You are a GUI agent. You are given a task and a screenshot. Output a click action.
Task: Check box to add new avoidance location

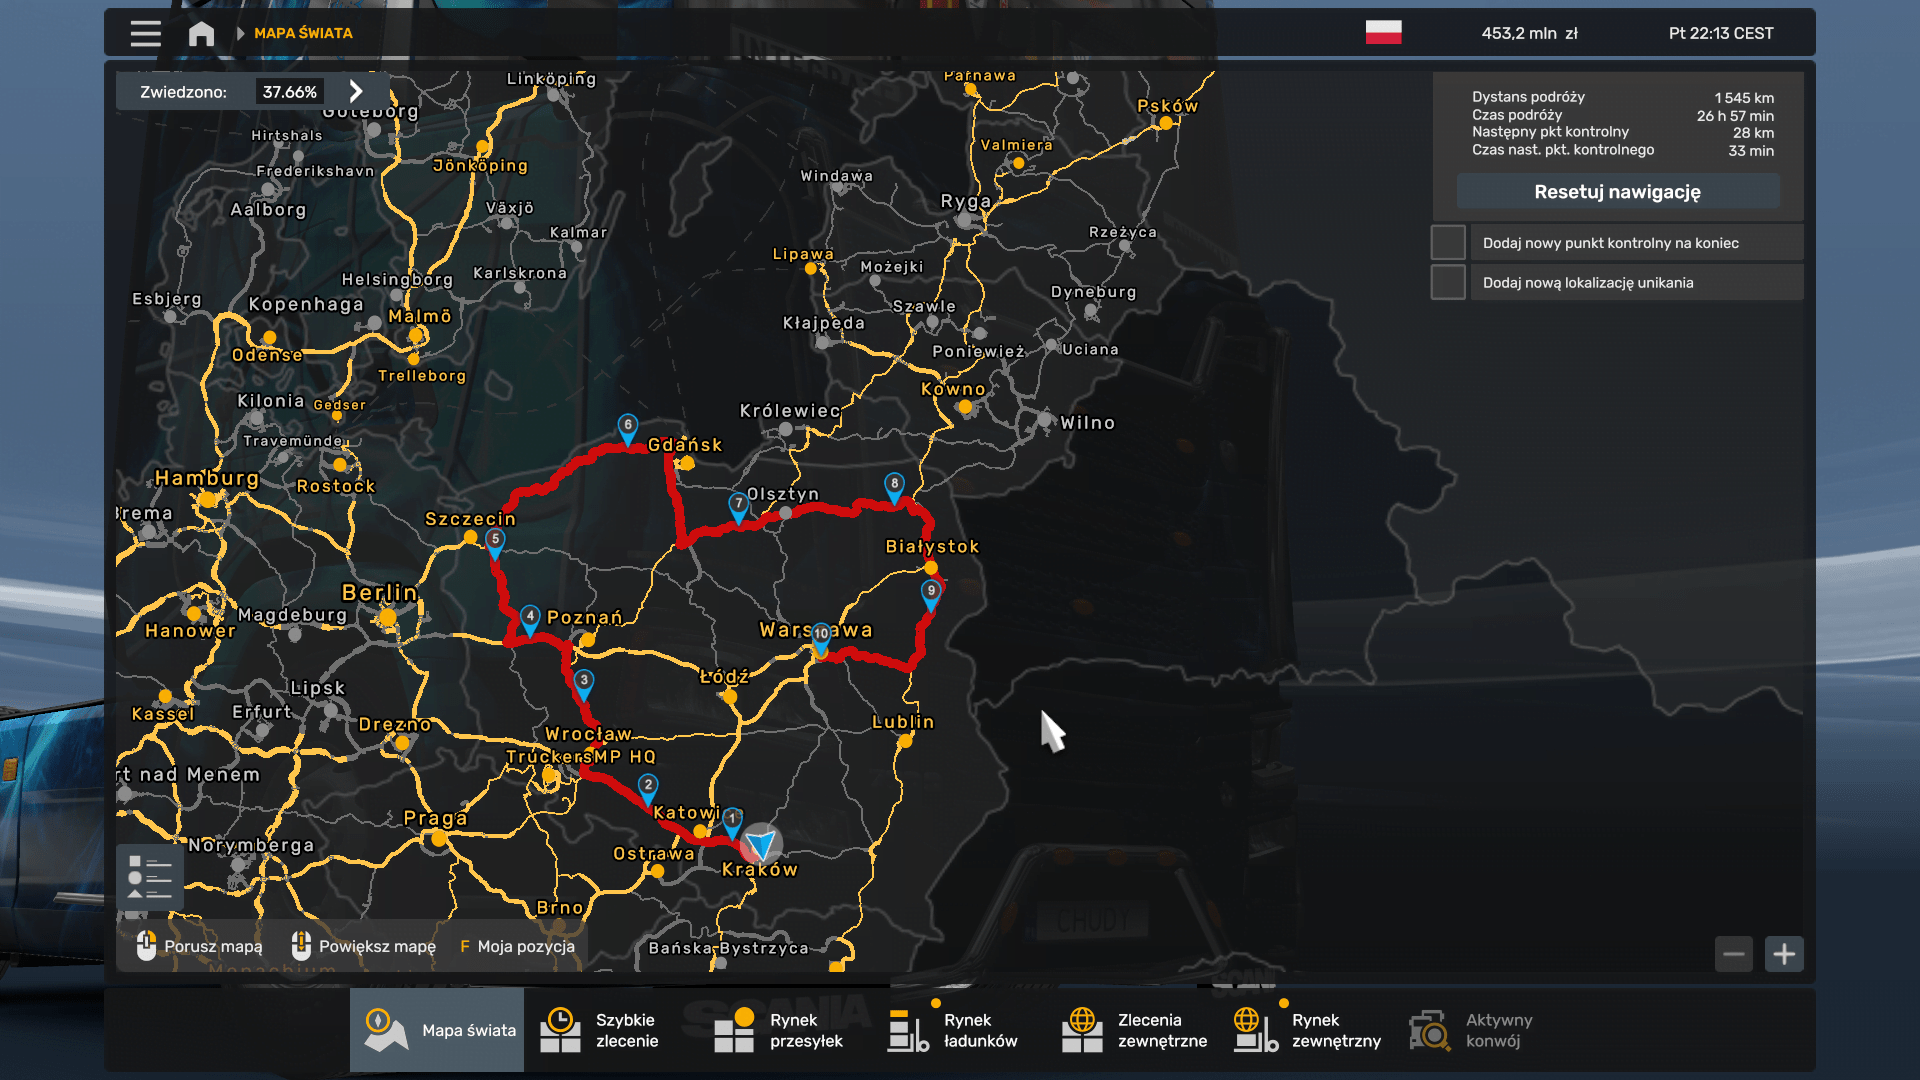click(x=1448, y=283)
